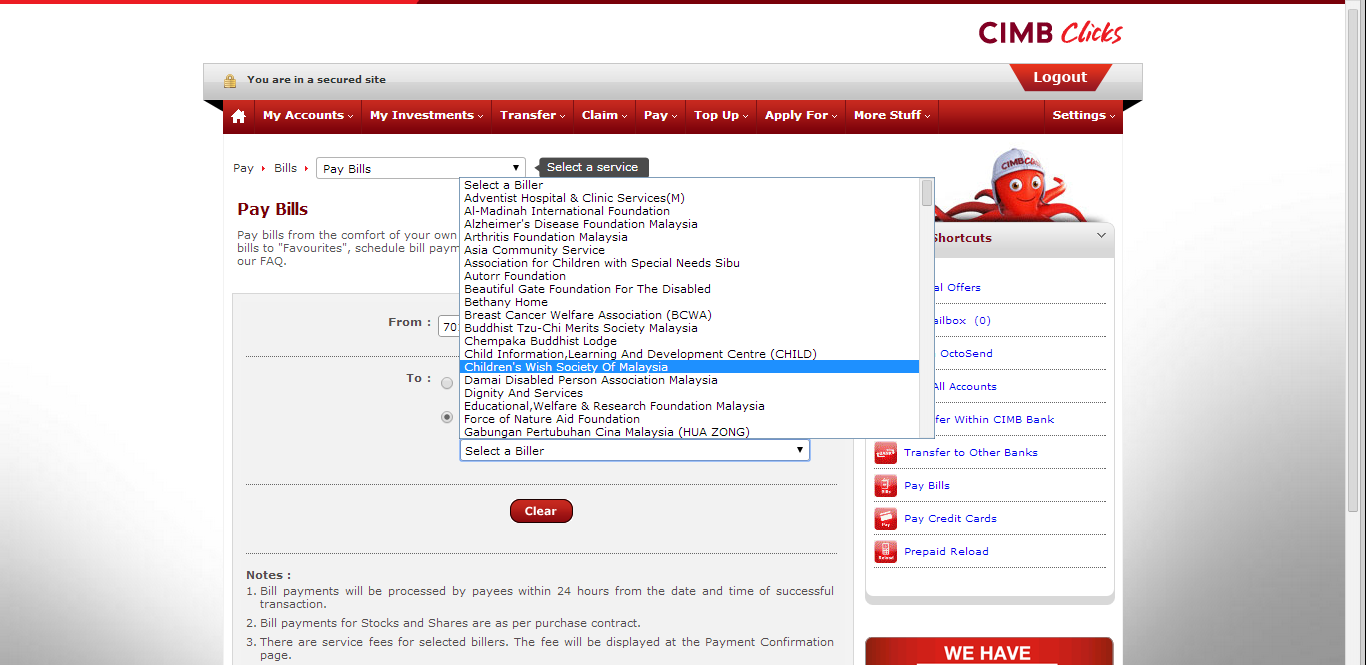Click the Clear button
The image size is (1366, 665).
pyautogui.click(x=541, y=511)
